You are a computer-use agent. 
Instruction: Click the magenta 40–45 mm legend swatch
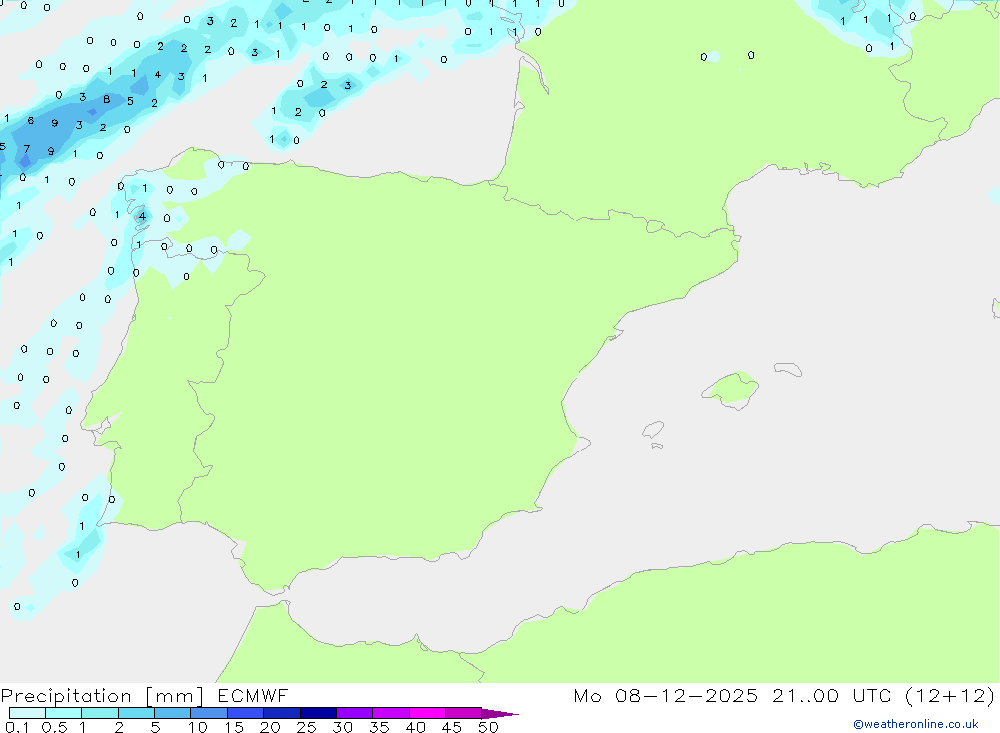tap(427, 714)
